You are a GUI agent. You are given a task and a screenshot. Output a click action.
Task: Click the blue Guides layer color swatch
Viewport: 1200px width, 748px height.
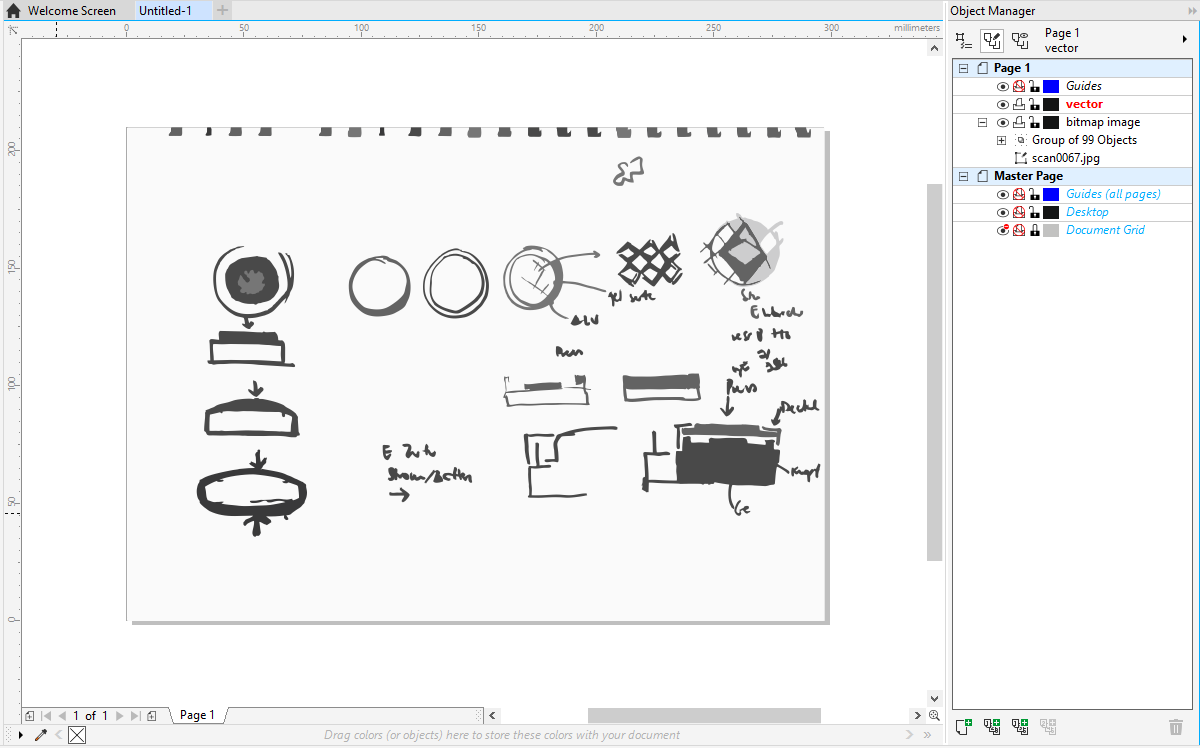tap(1051, 86)
